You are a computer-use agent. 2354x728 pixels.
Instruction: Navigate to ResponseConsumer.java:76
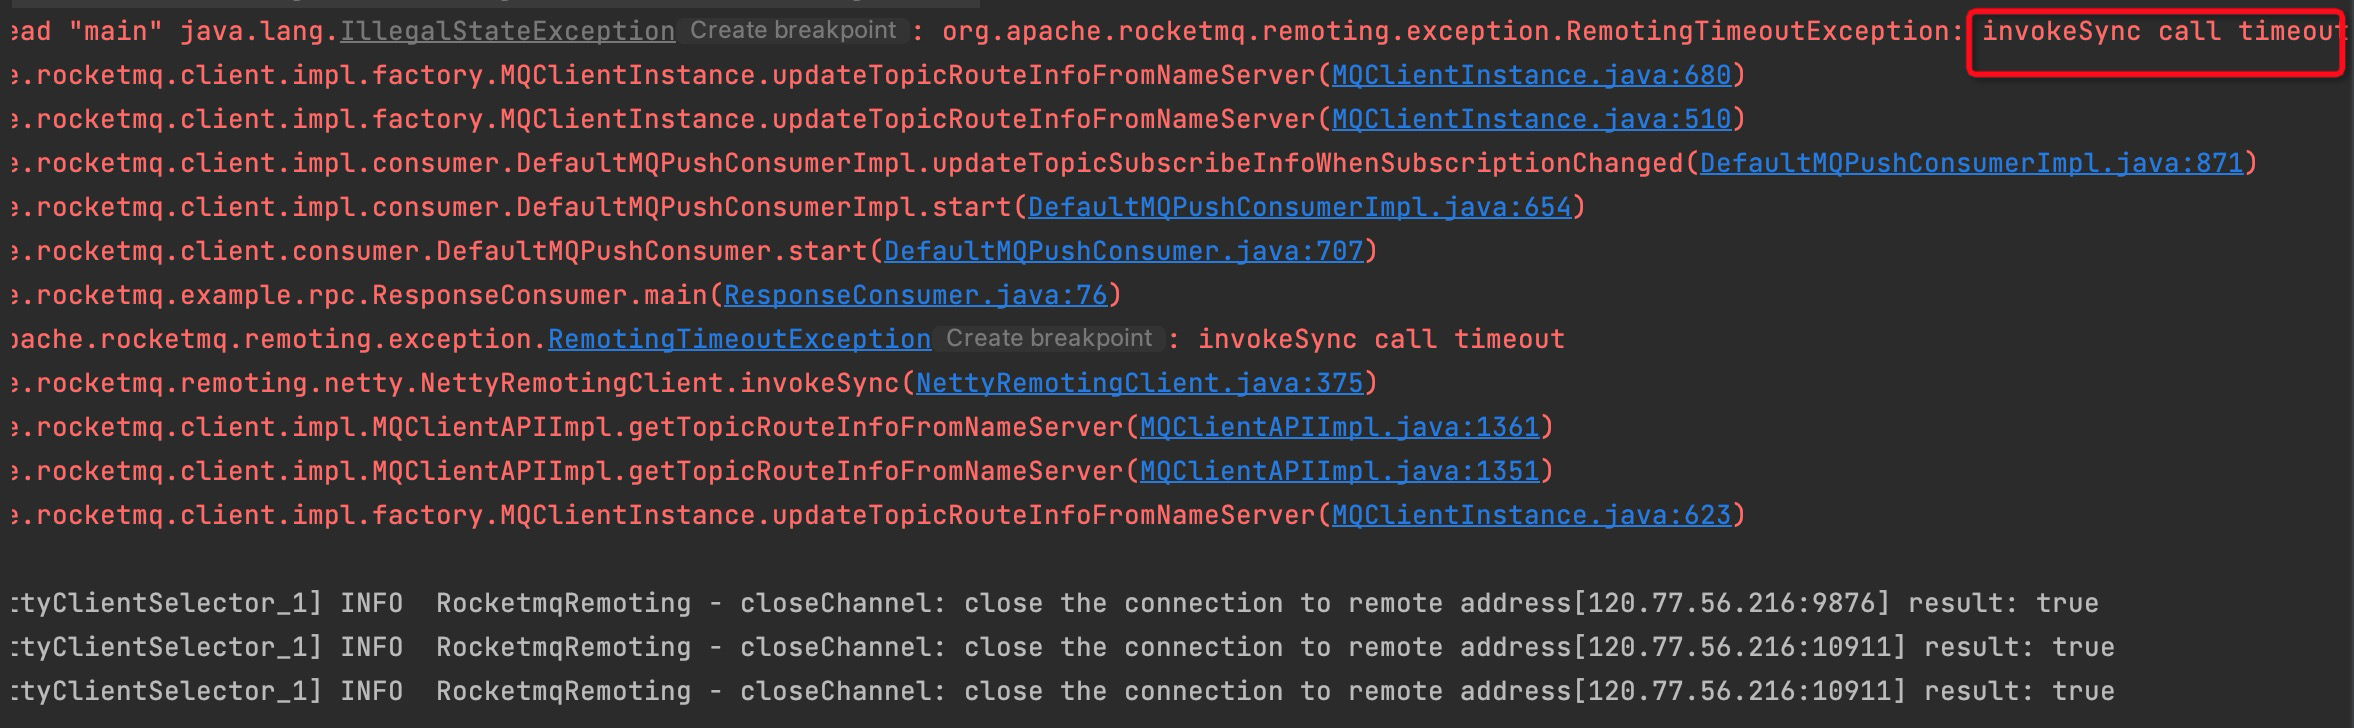point(915,295)
